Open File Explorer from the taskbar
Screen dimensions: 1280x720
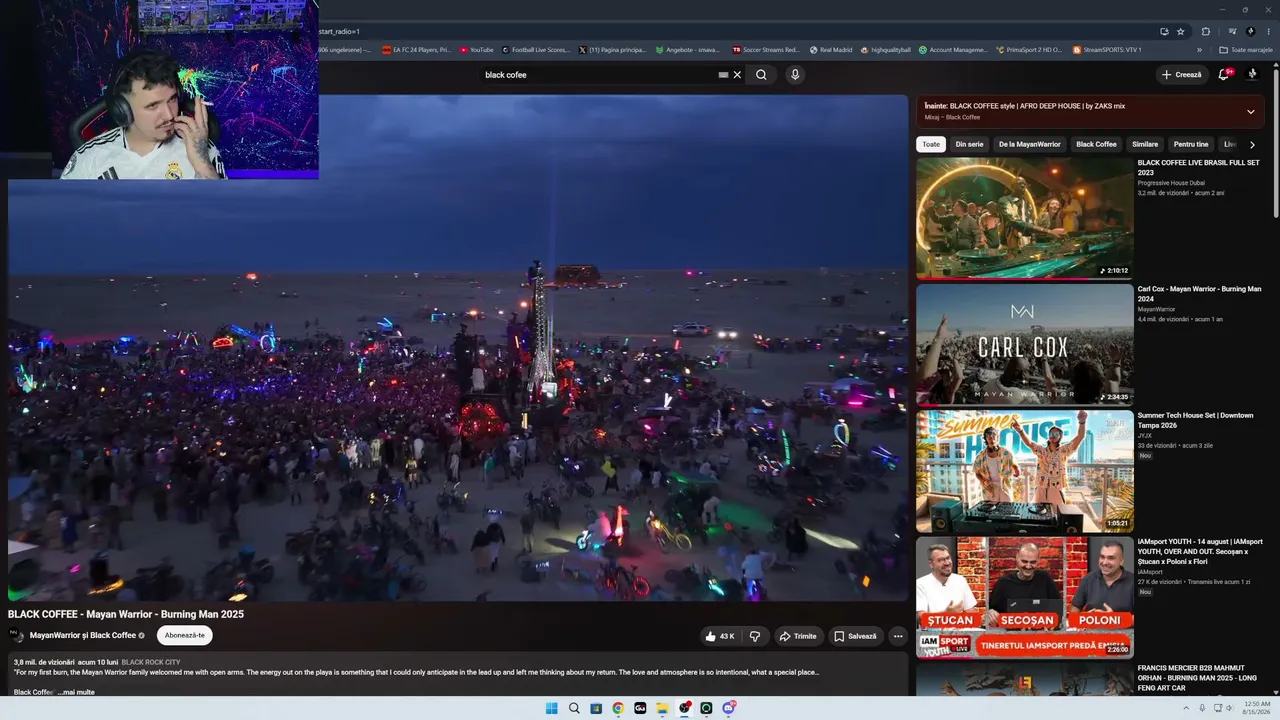[662, 708]
